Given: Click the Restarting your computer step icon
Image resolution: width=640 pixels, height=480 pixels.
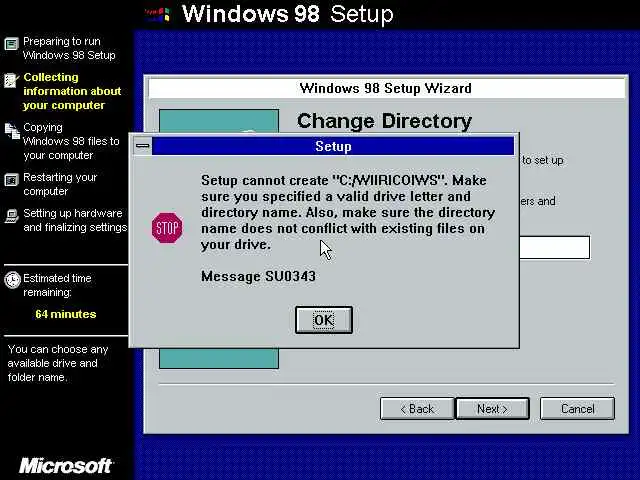Looking at the screenshot, I should click(x=11, y=180).
